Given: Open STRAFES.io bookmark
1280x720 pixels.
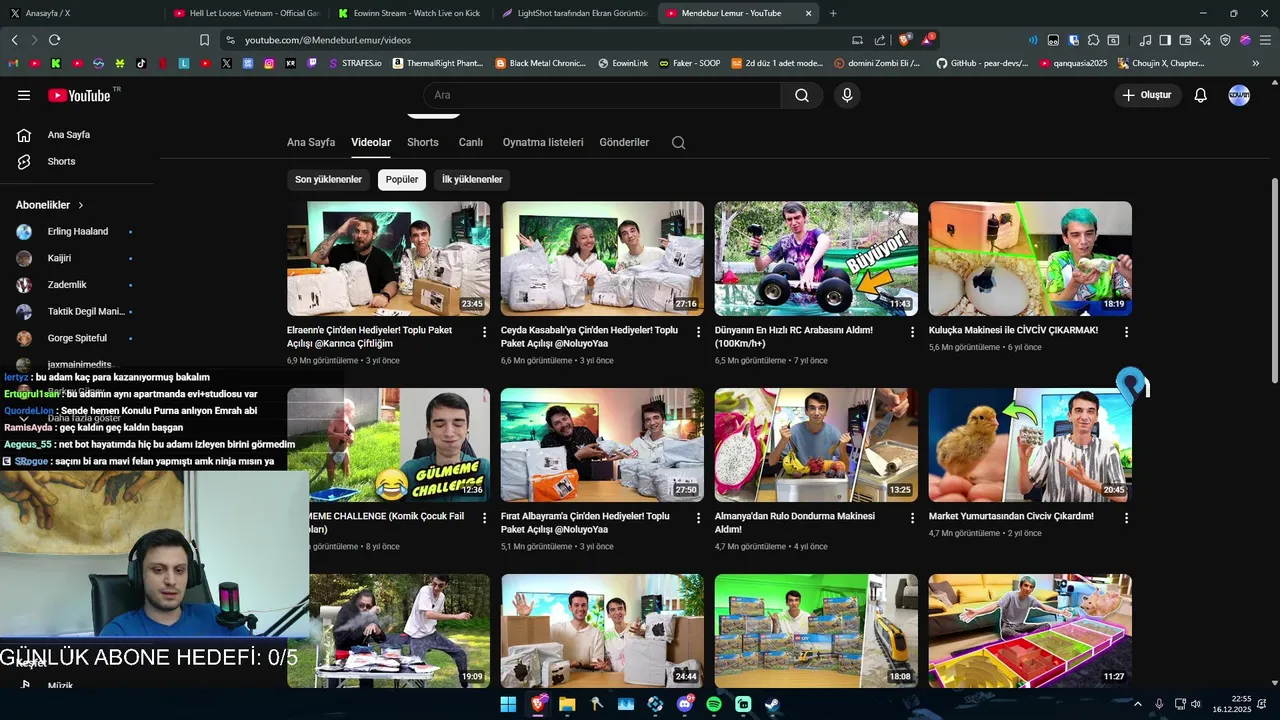Looking at the screenshot, I should [x=354, y=63].
